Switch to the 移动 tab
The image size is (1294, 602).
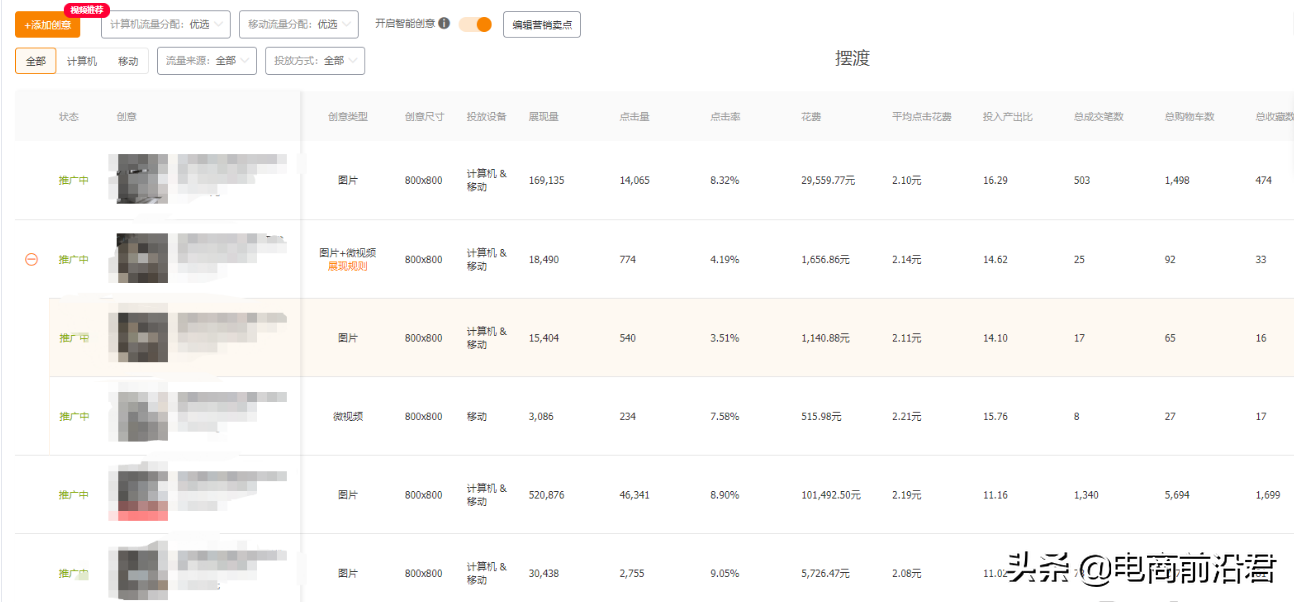128,61
